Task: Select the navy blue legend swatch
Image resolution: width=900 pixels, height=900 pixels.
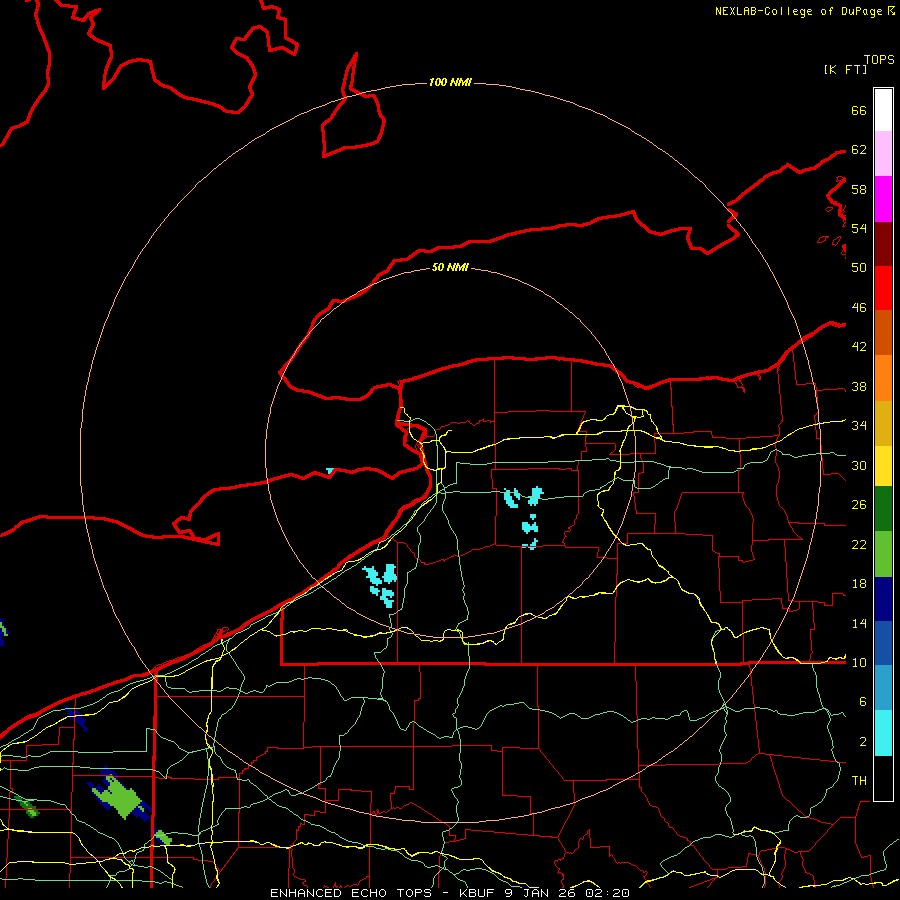Action: point(883,599)
